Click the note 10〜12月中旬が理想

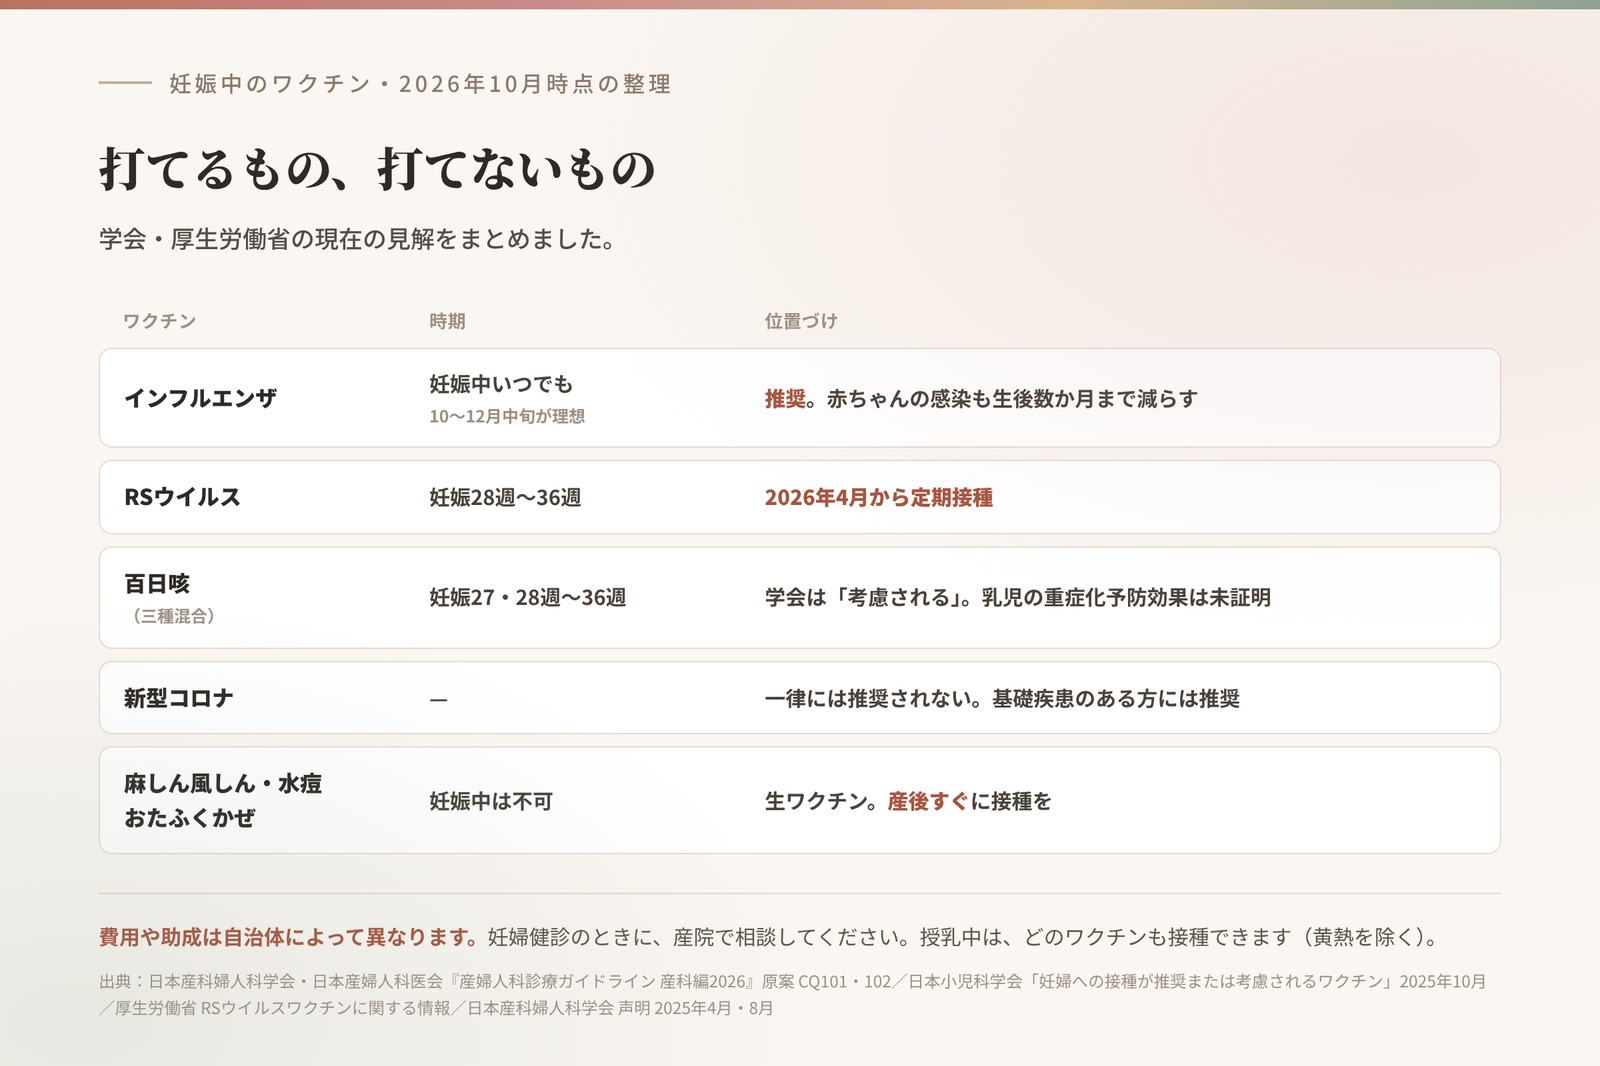[507, 416]
